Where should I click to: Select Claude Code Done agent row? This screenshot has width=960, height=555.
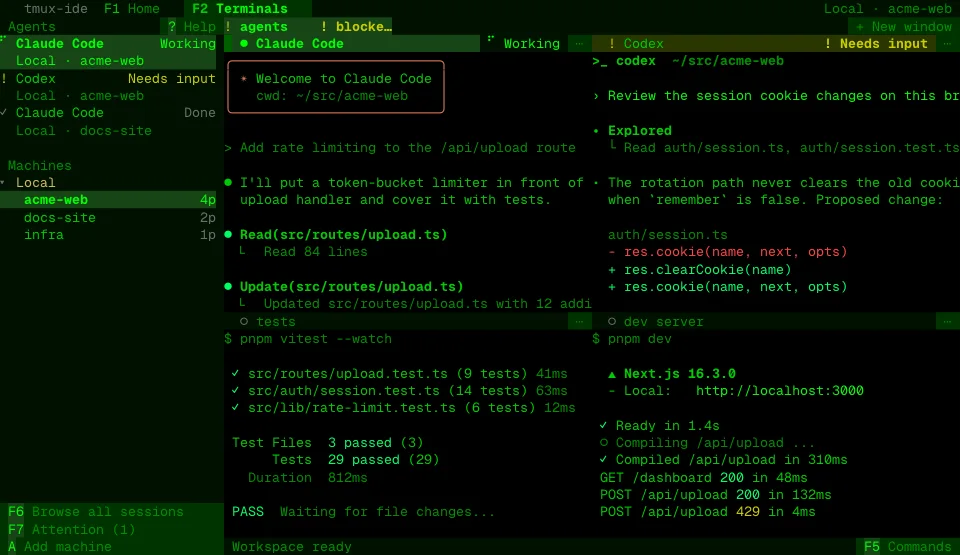click(108, 121)
